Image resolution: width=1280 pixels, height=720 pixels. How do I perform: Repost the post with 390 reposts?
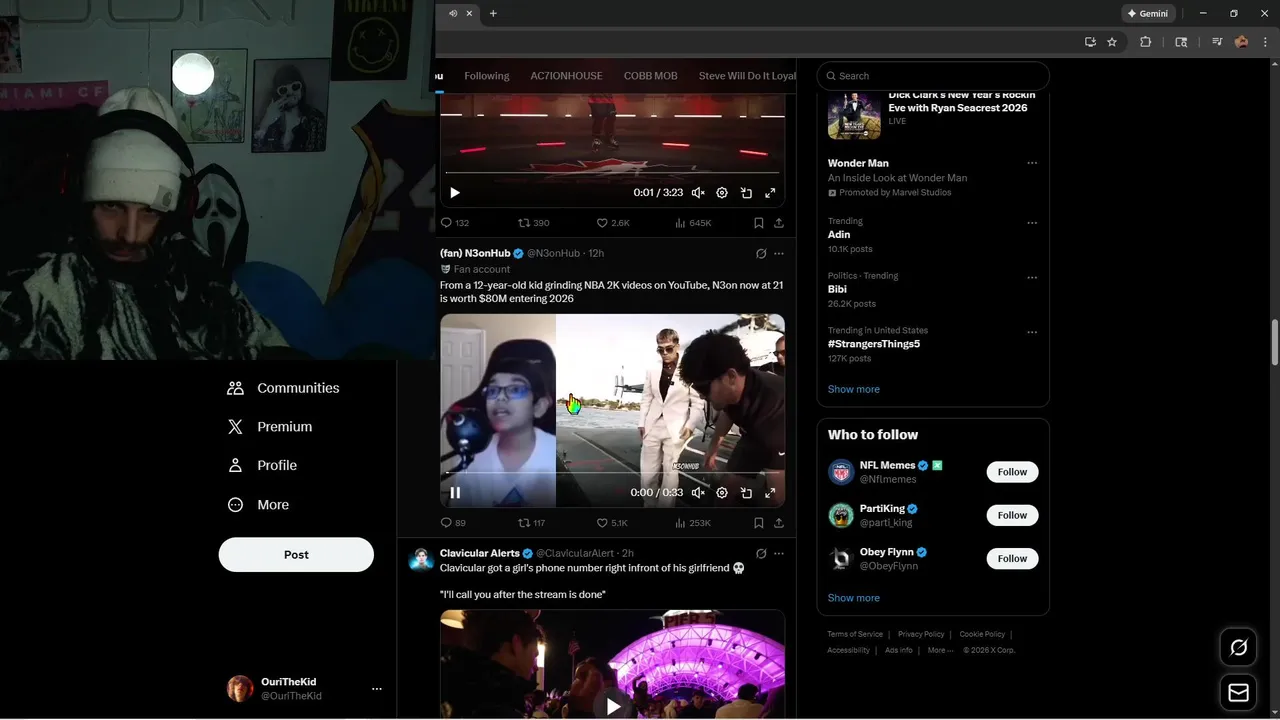coord(533,223)
